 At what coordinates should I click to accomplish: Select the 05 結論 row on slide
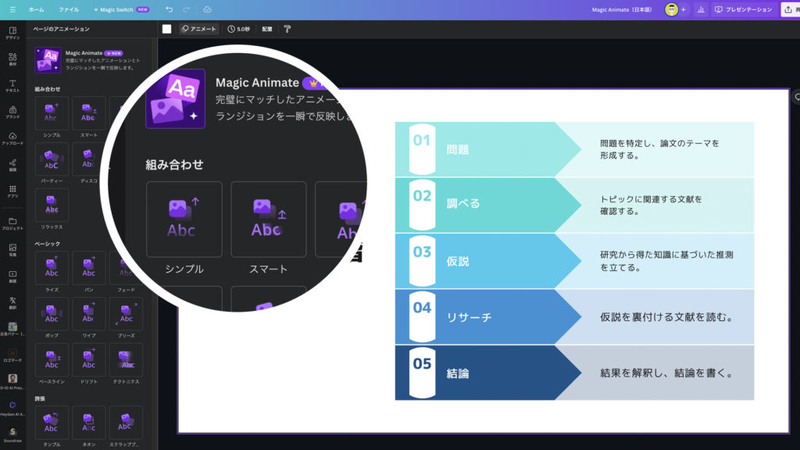tap(574, 373)
